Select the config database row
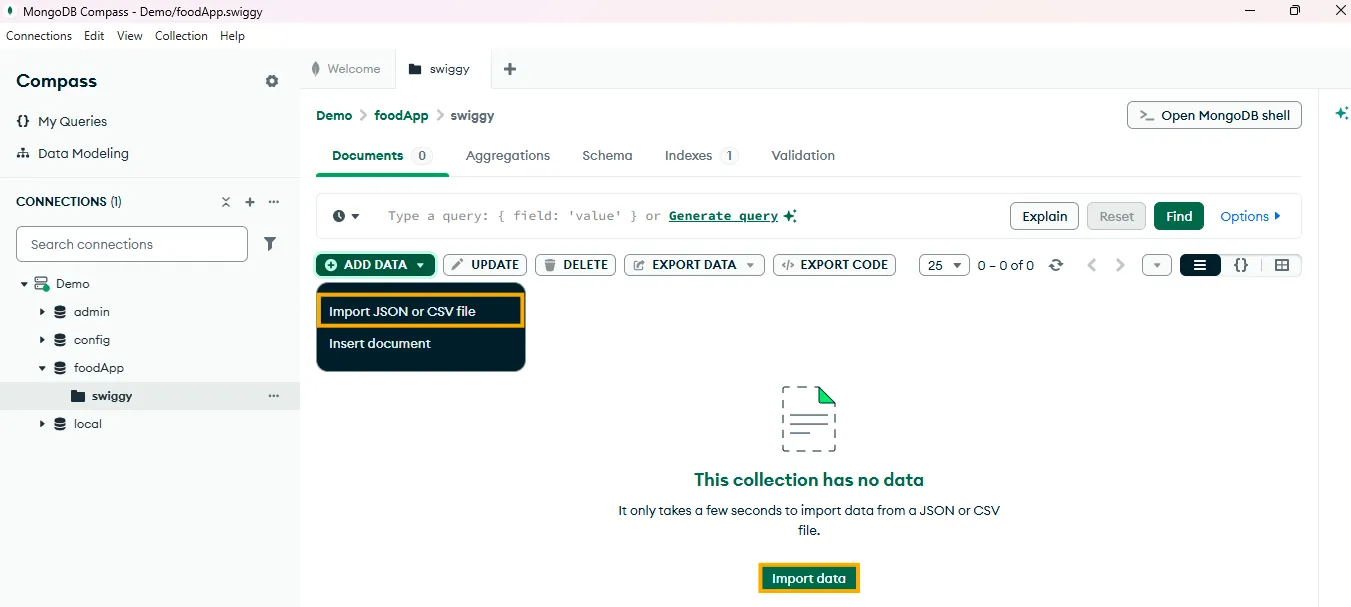Image resolution: width=1351 pixels, height=607 pixels. (150, 340)
